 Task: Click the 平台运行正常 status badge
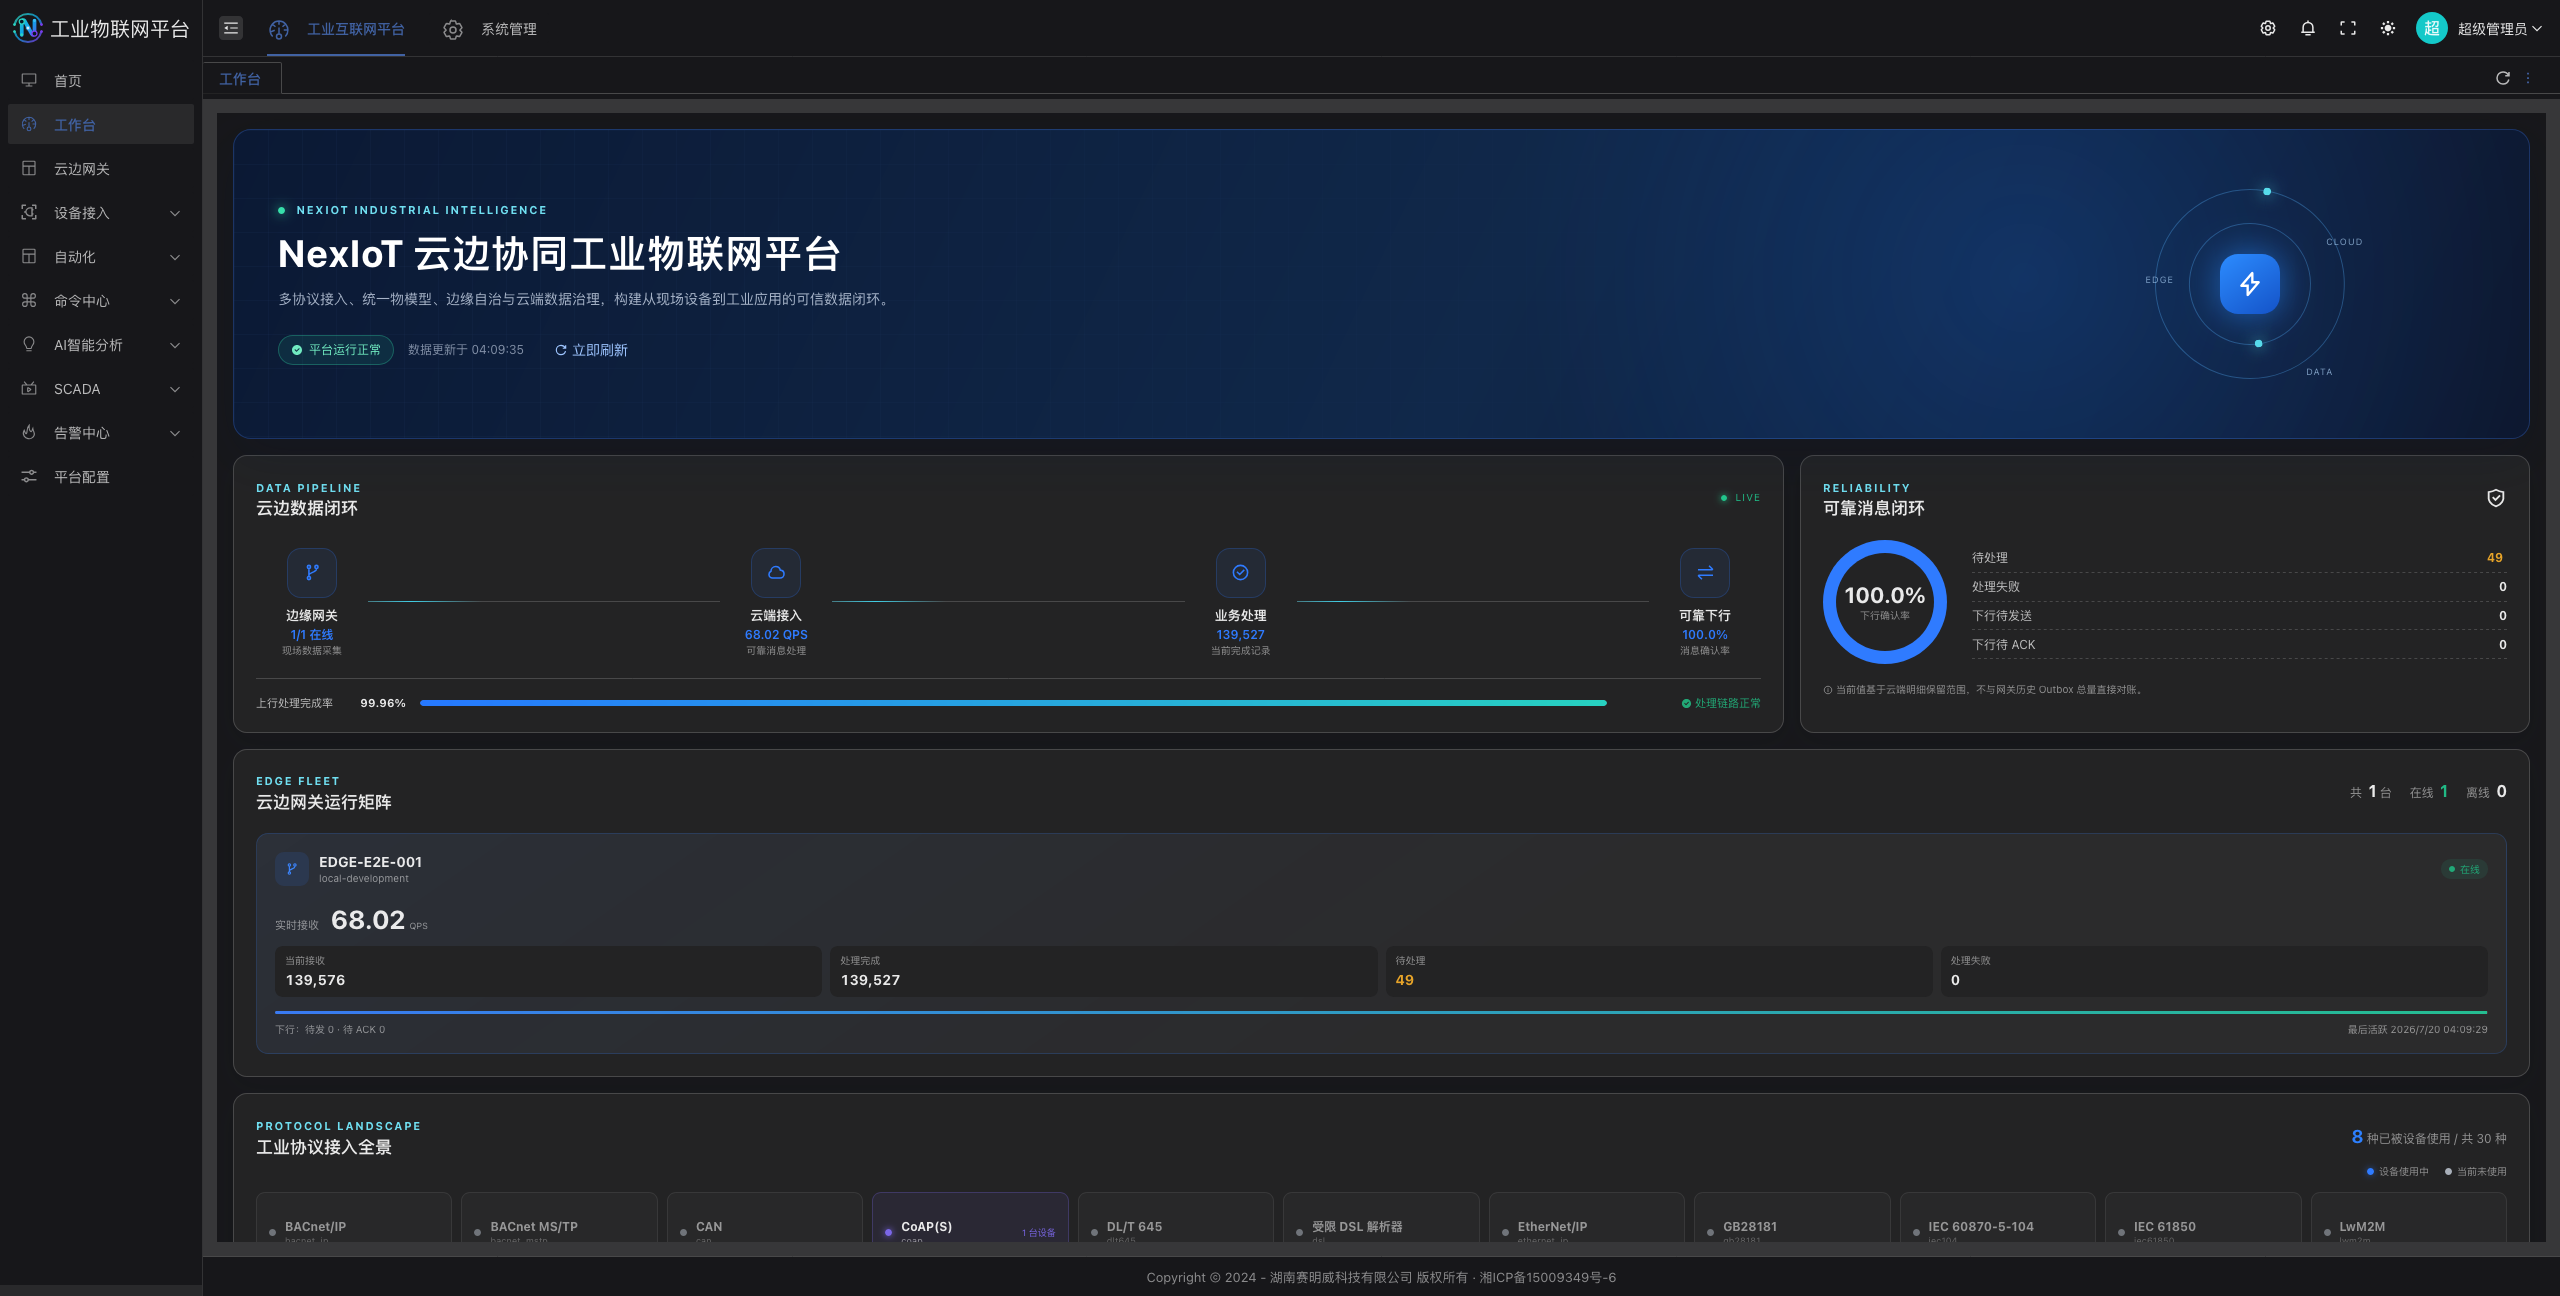(x=336, y=350)
